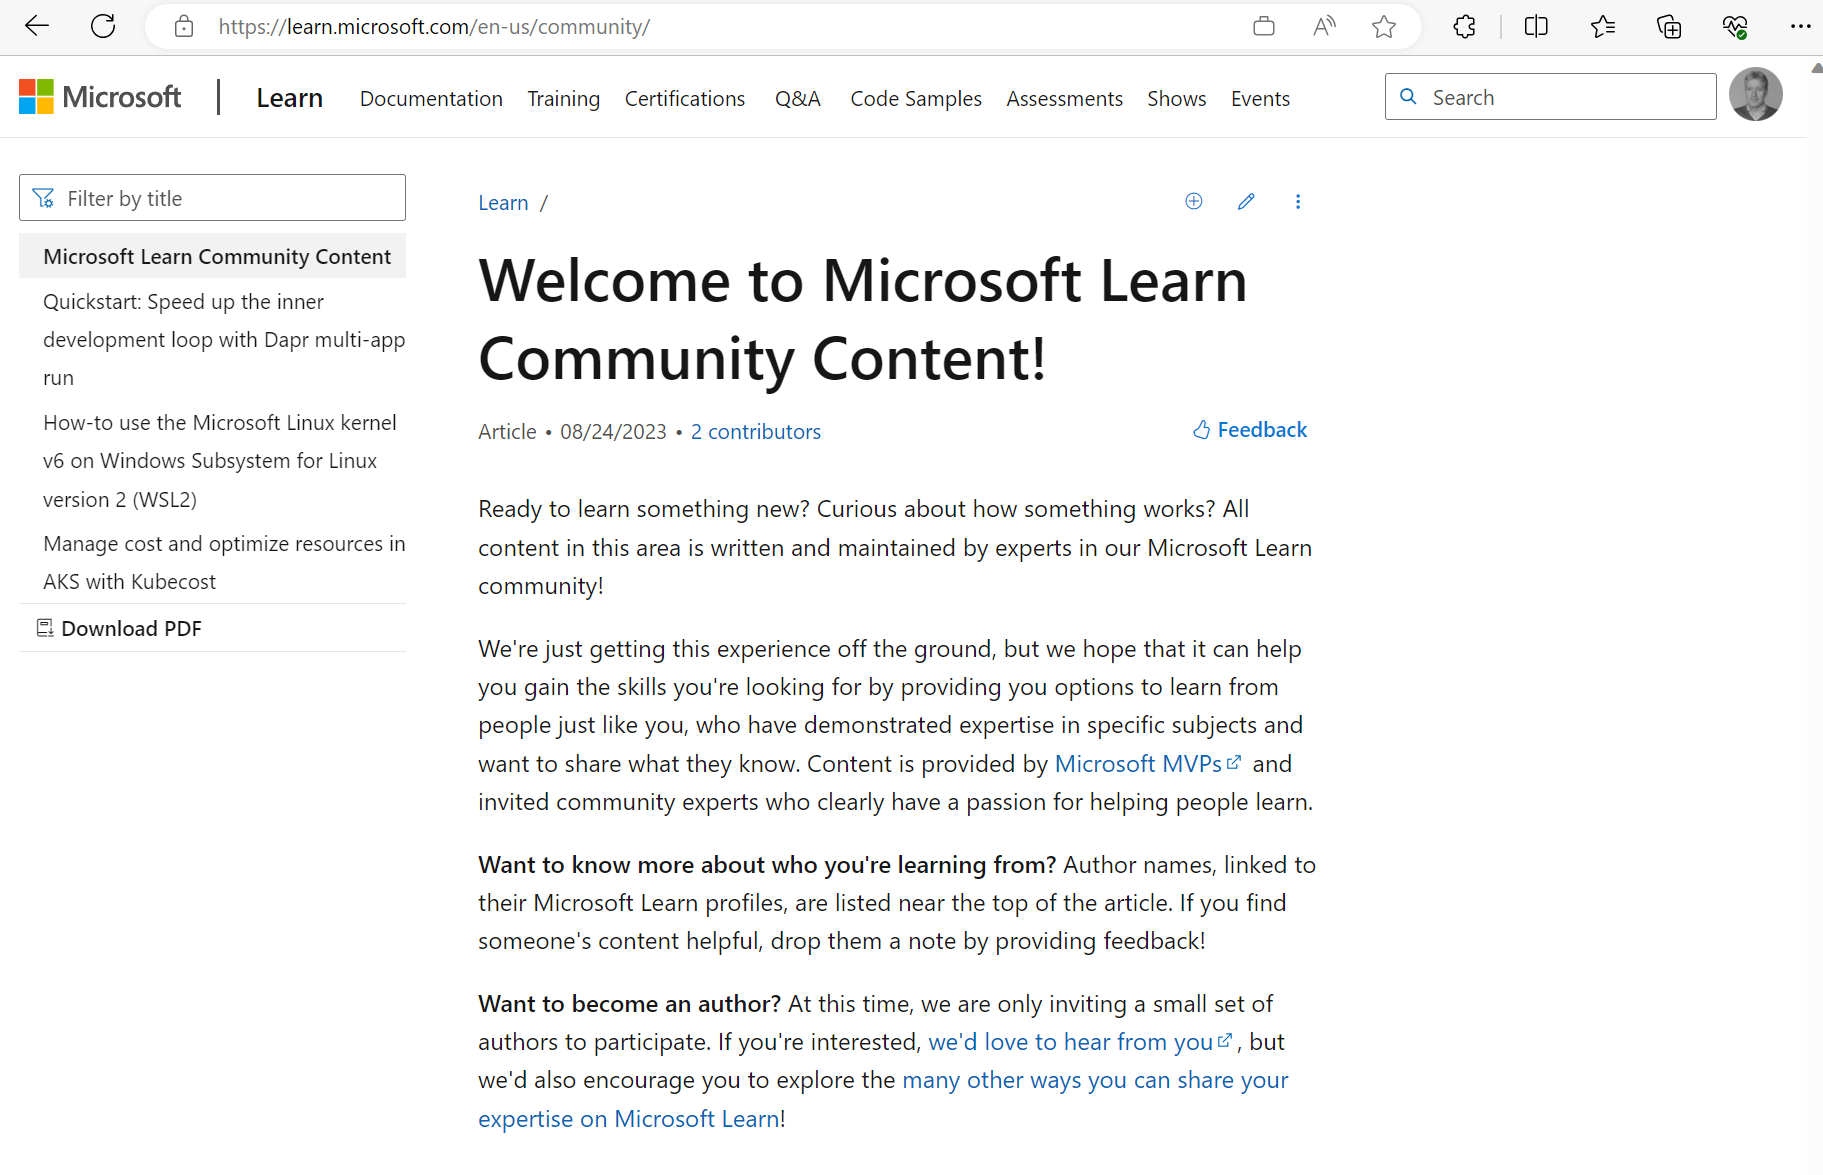Click the Download PDF document icon
Image resolution: width=1823 pixels, height=1175 pixels.
45,628
